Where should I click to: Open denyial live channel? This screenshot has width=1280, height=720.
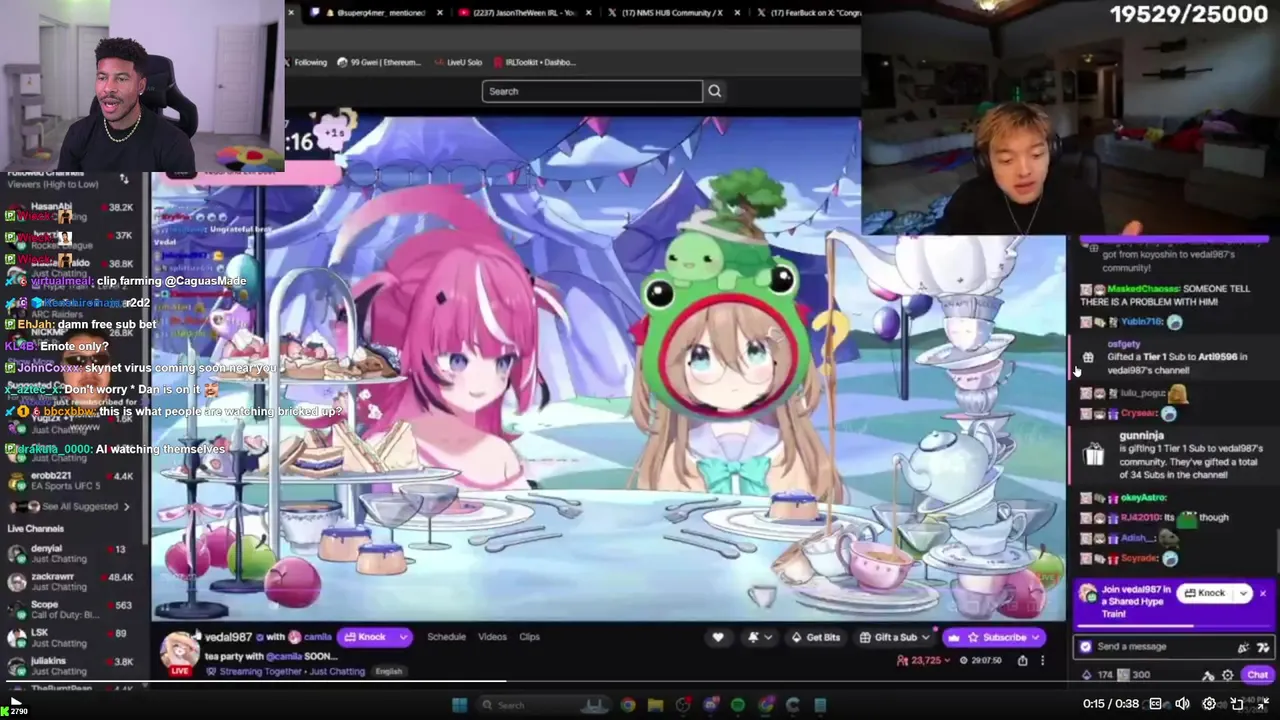click(x=70, y=553)
